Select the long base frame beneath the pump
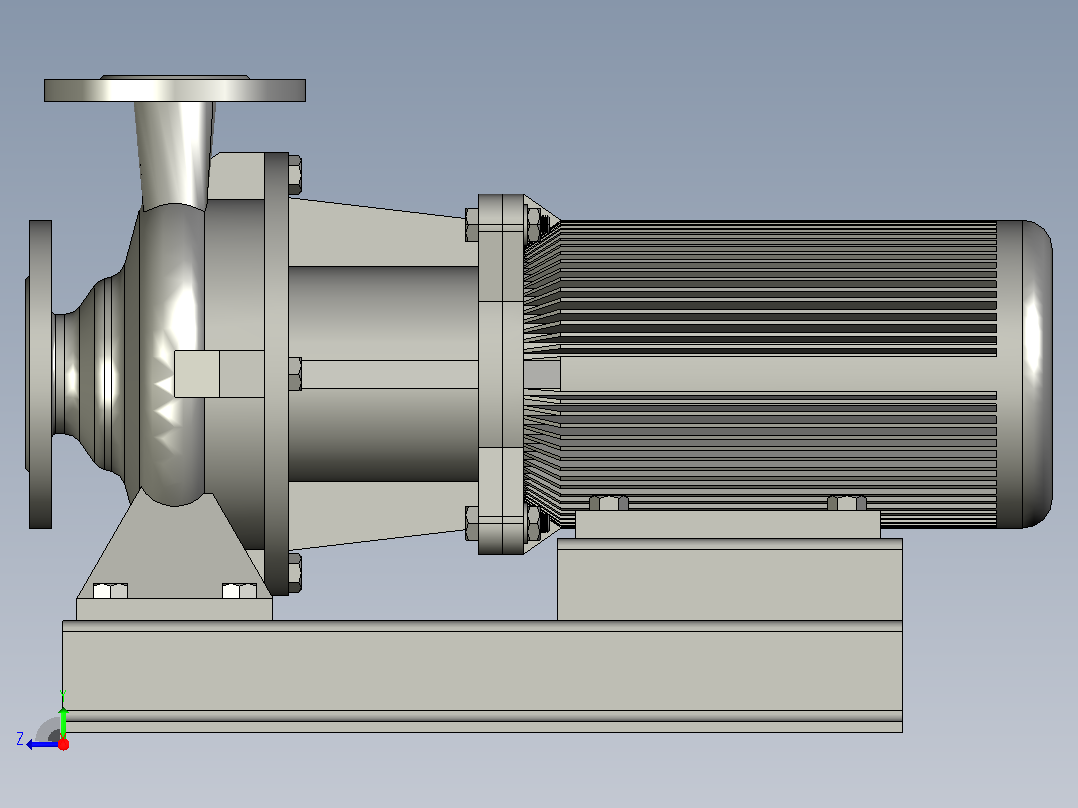1078x808 pixels. pyautogui.click(x=482, y=677)
